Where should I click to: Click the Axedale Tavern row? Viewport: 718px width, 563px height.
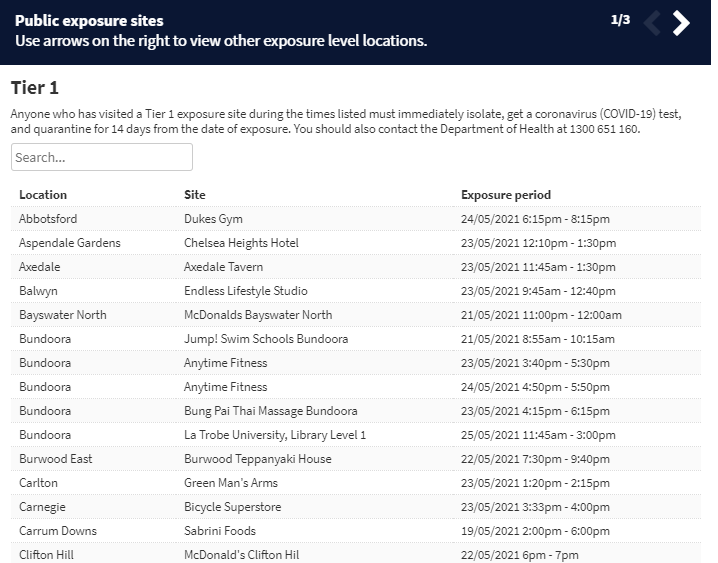(x=356, y=267)
